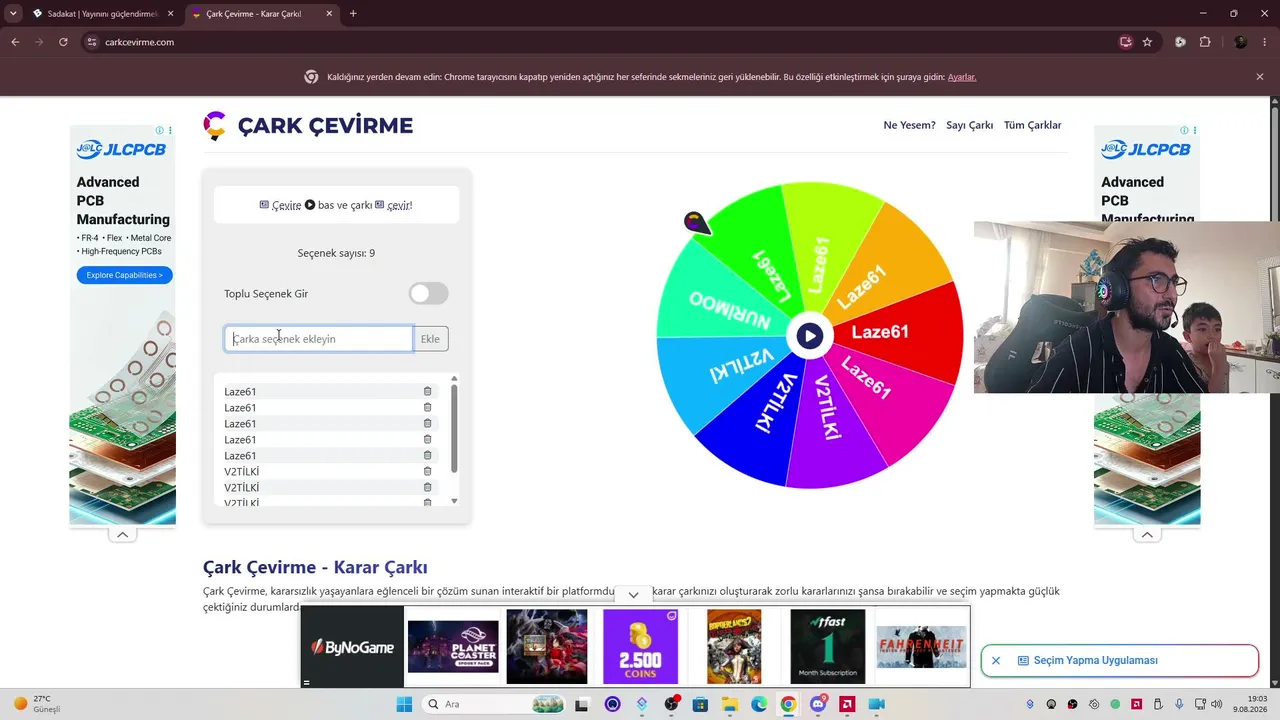Open Discord from the taskbar
The image size is (1280, 720).
click(x=818, y=704)
